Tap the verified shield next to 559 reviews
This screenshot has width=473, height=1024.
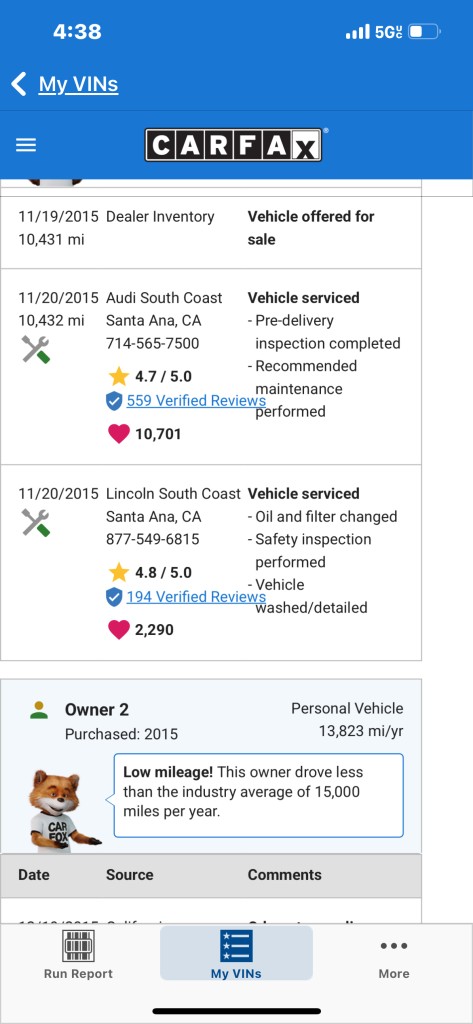click(x=114, y=401)
